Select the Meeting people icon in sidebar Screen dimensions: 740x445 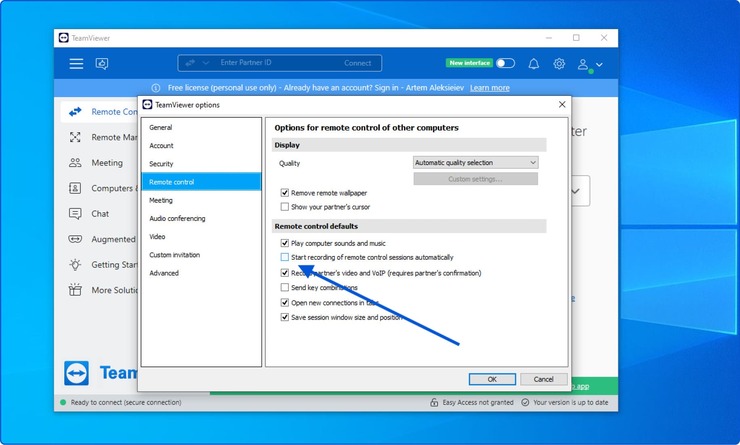click(x=75, y=163)
